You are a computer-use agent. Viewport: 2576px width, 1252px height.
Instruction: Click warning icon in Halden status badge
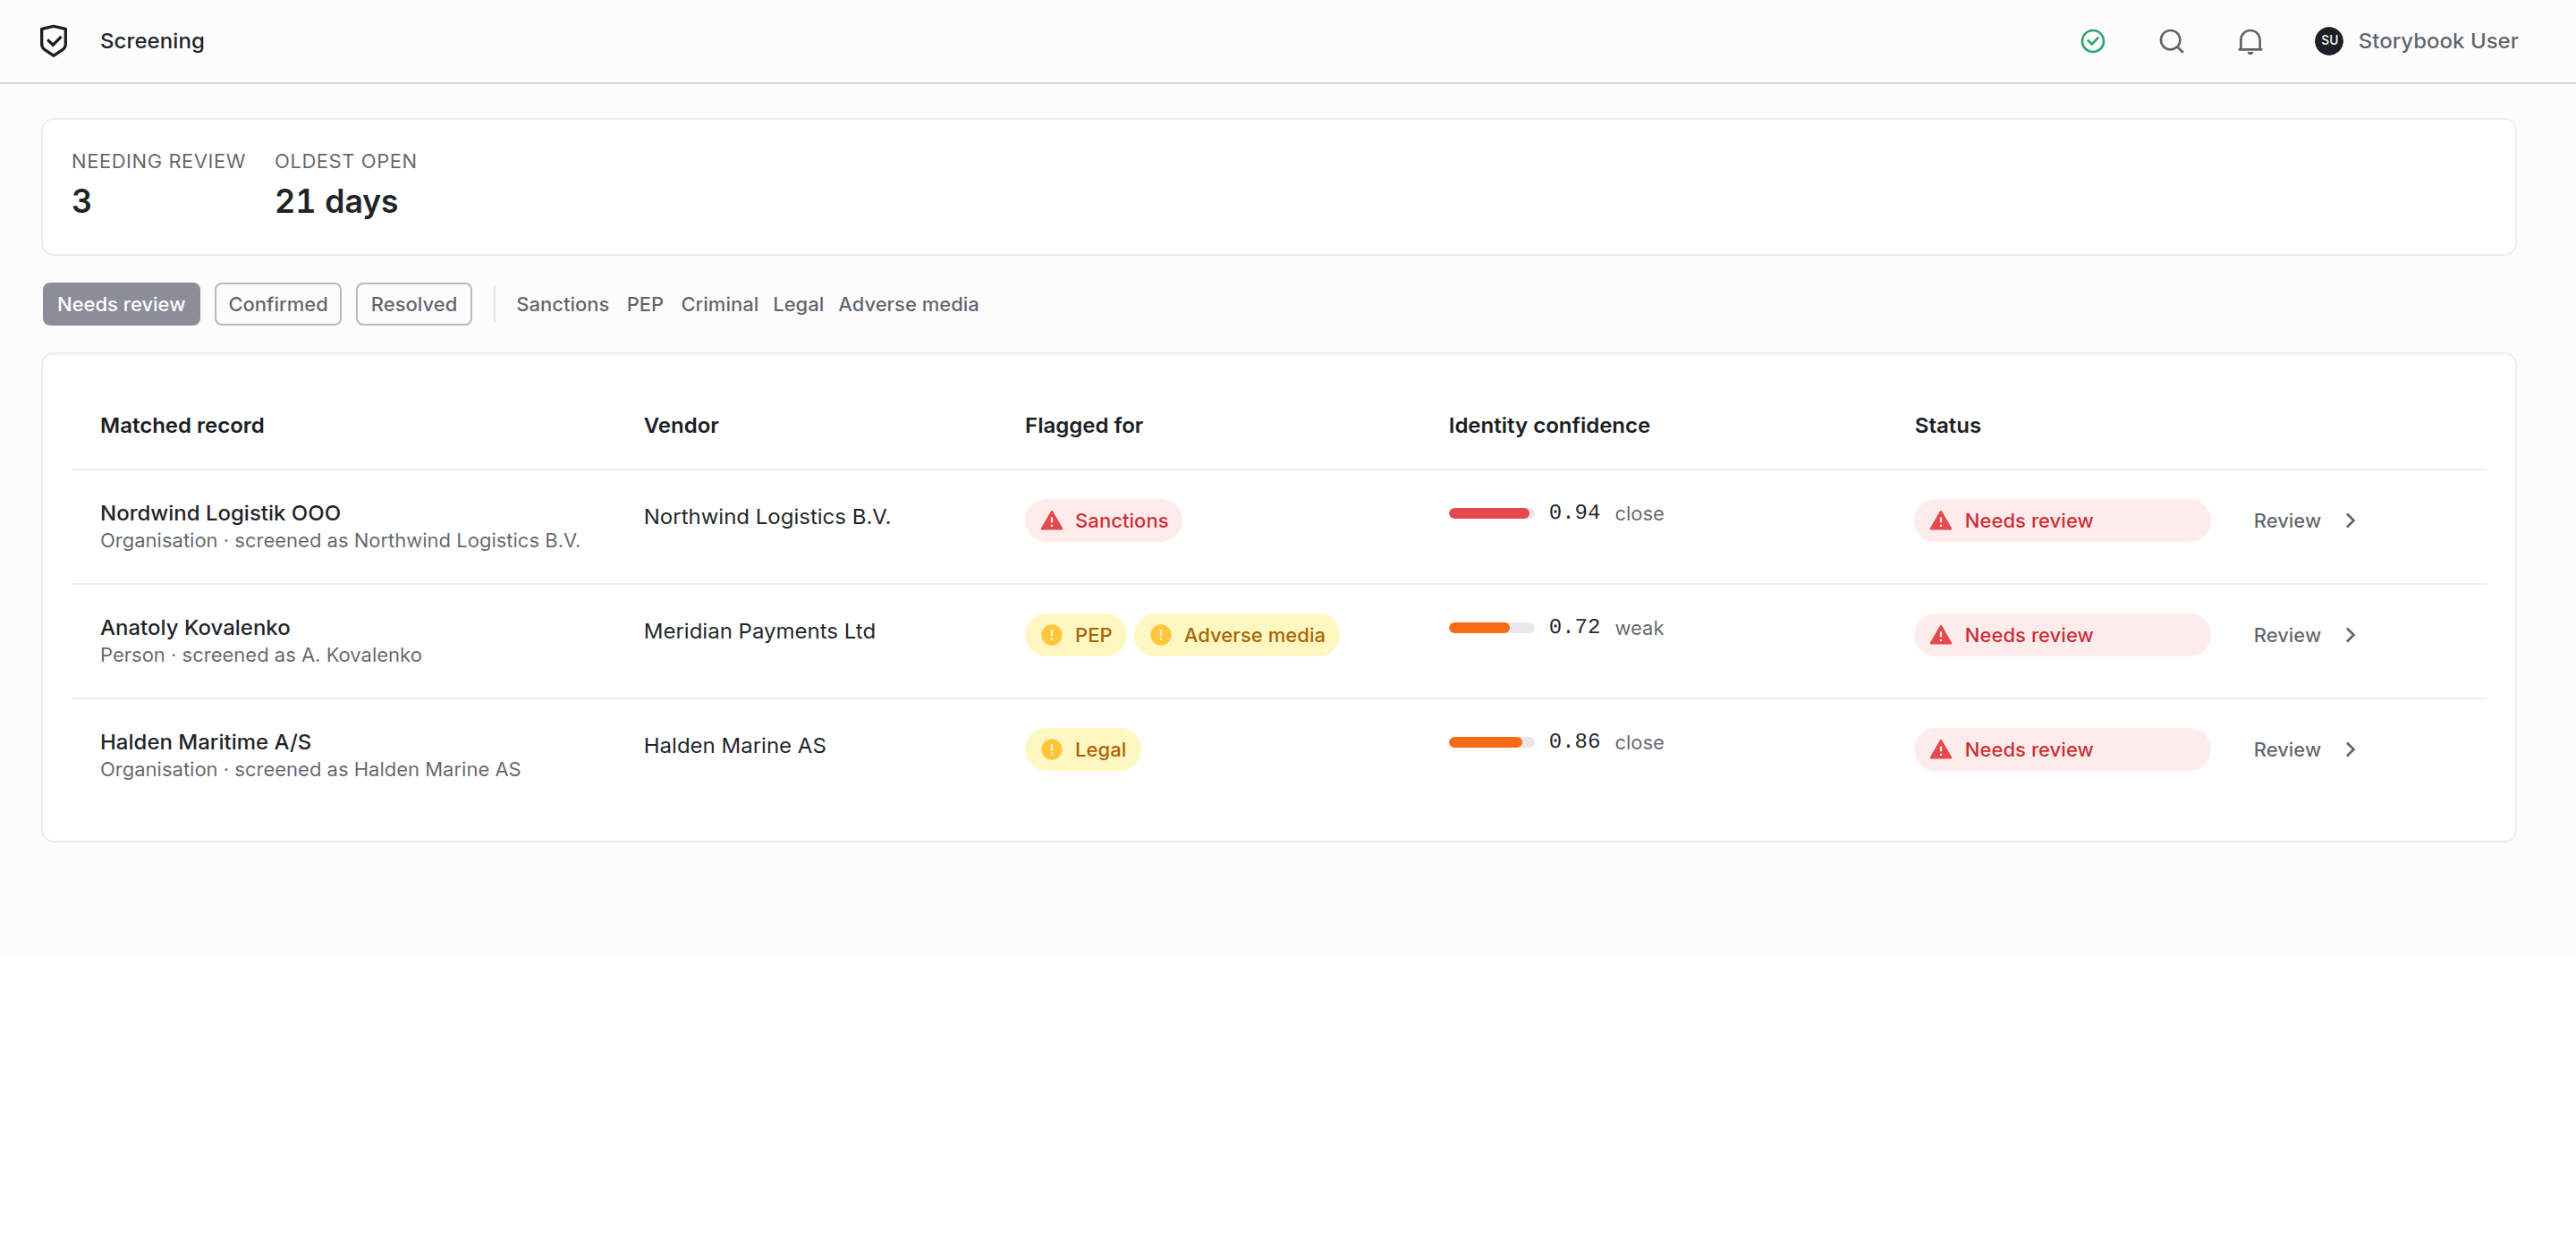(x=1941, y=750)
